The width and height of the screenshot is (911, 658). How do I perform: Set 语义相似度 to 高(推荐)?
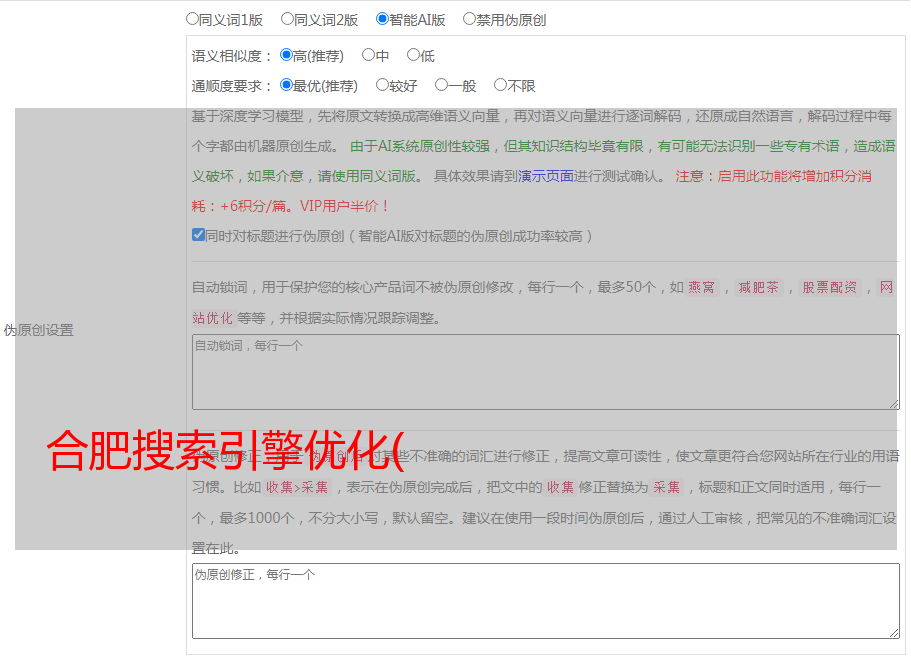(x=286, y=55)
